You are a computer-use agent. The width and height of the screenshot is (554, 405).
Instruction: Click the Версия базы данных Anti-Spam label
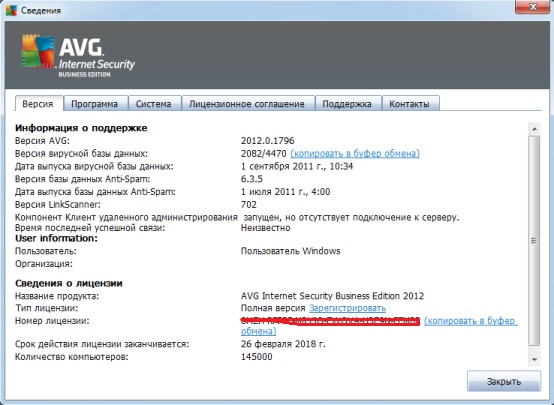tap(82, 179)
